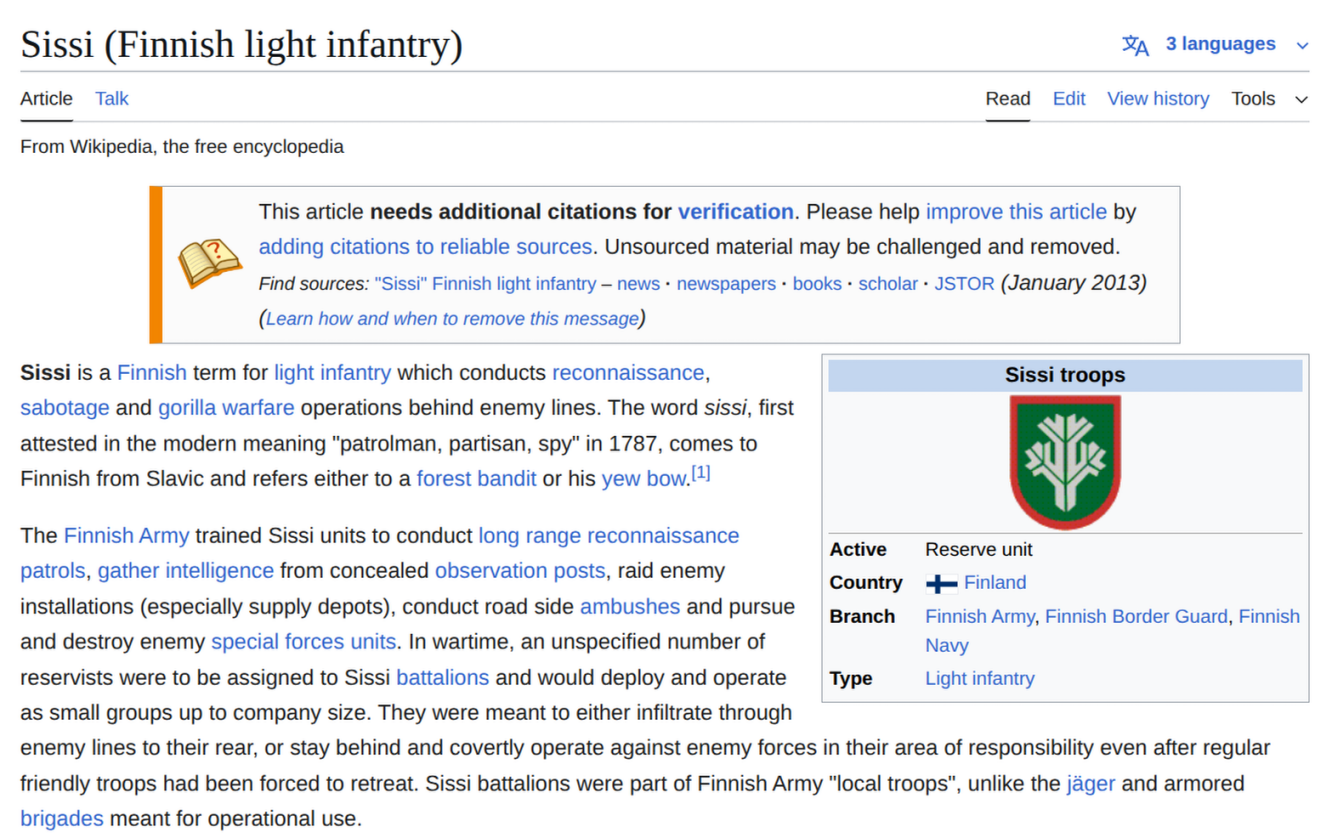Open Finnish Army link in the infobox Branch row
The image size is (1332, 838).
pyautogui.click(x=980, y=617)
